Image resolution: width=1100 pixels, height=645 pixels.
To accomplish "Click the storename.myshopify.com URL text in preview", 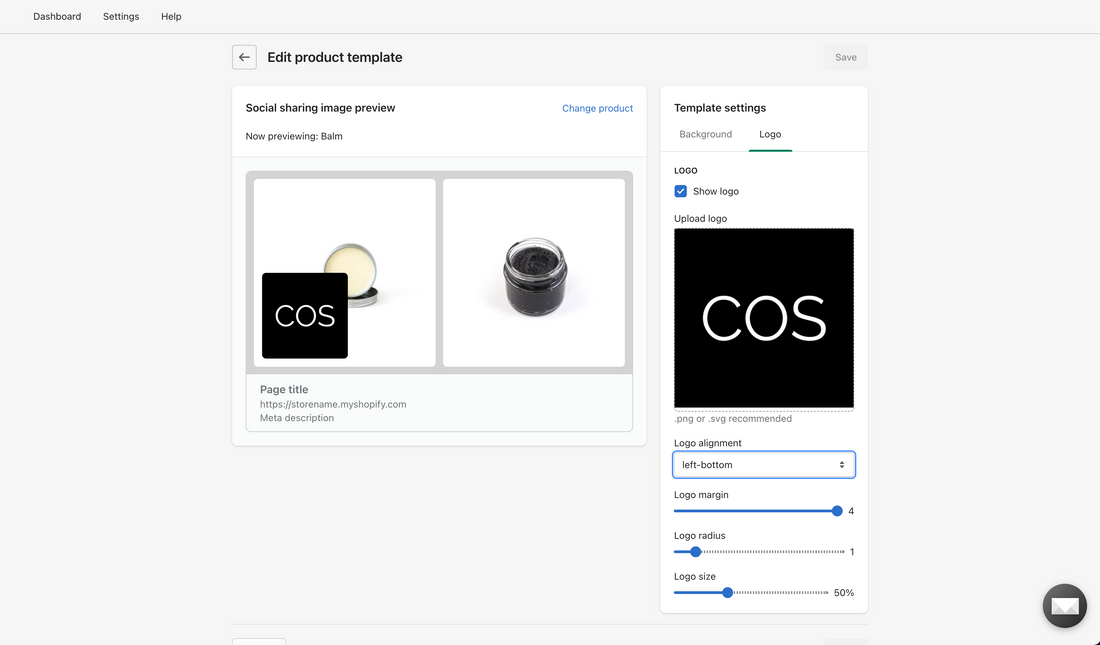I will pos(333,404).
